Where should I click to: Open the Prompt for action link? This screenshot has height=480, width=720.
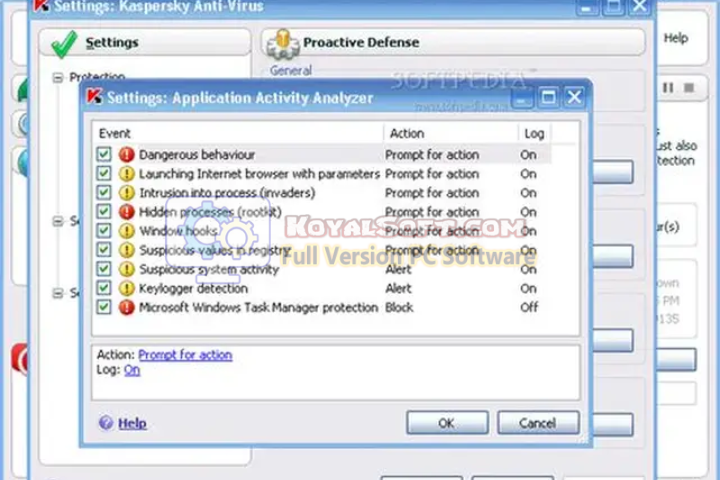(x=185, y=355)
